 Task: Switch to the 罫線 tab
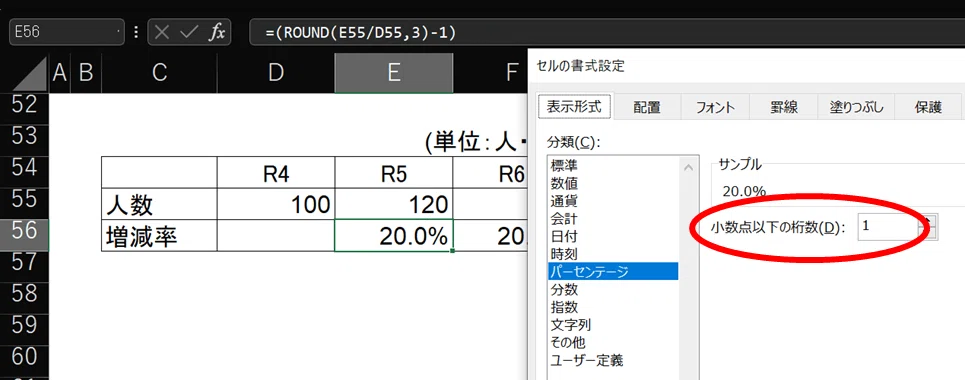tap(783, 107)
